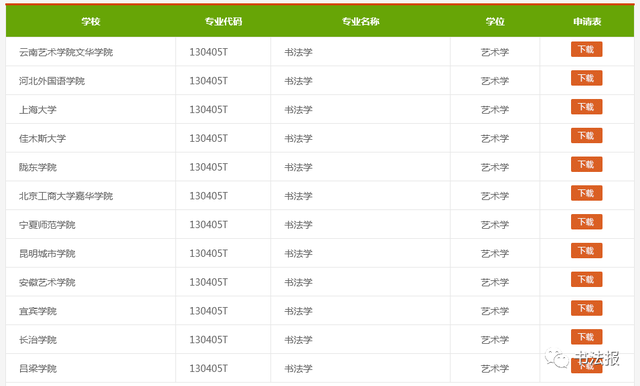The image size is (640, 386).
Task: Click the 学校 column header
Action: 91,21
